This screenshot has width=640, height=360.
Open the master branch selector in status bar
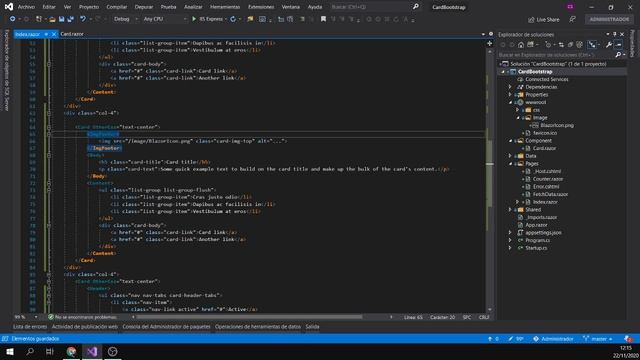coord(598,339)
